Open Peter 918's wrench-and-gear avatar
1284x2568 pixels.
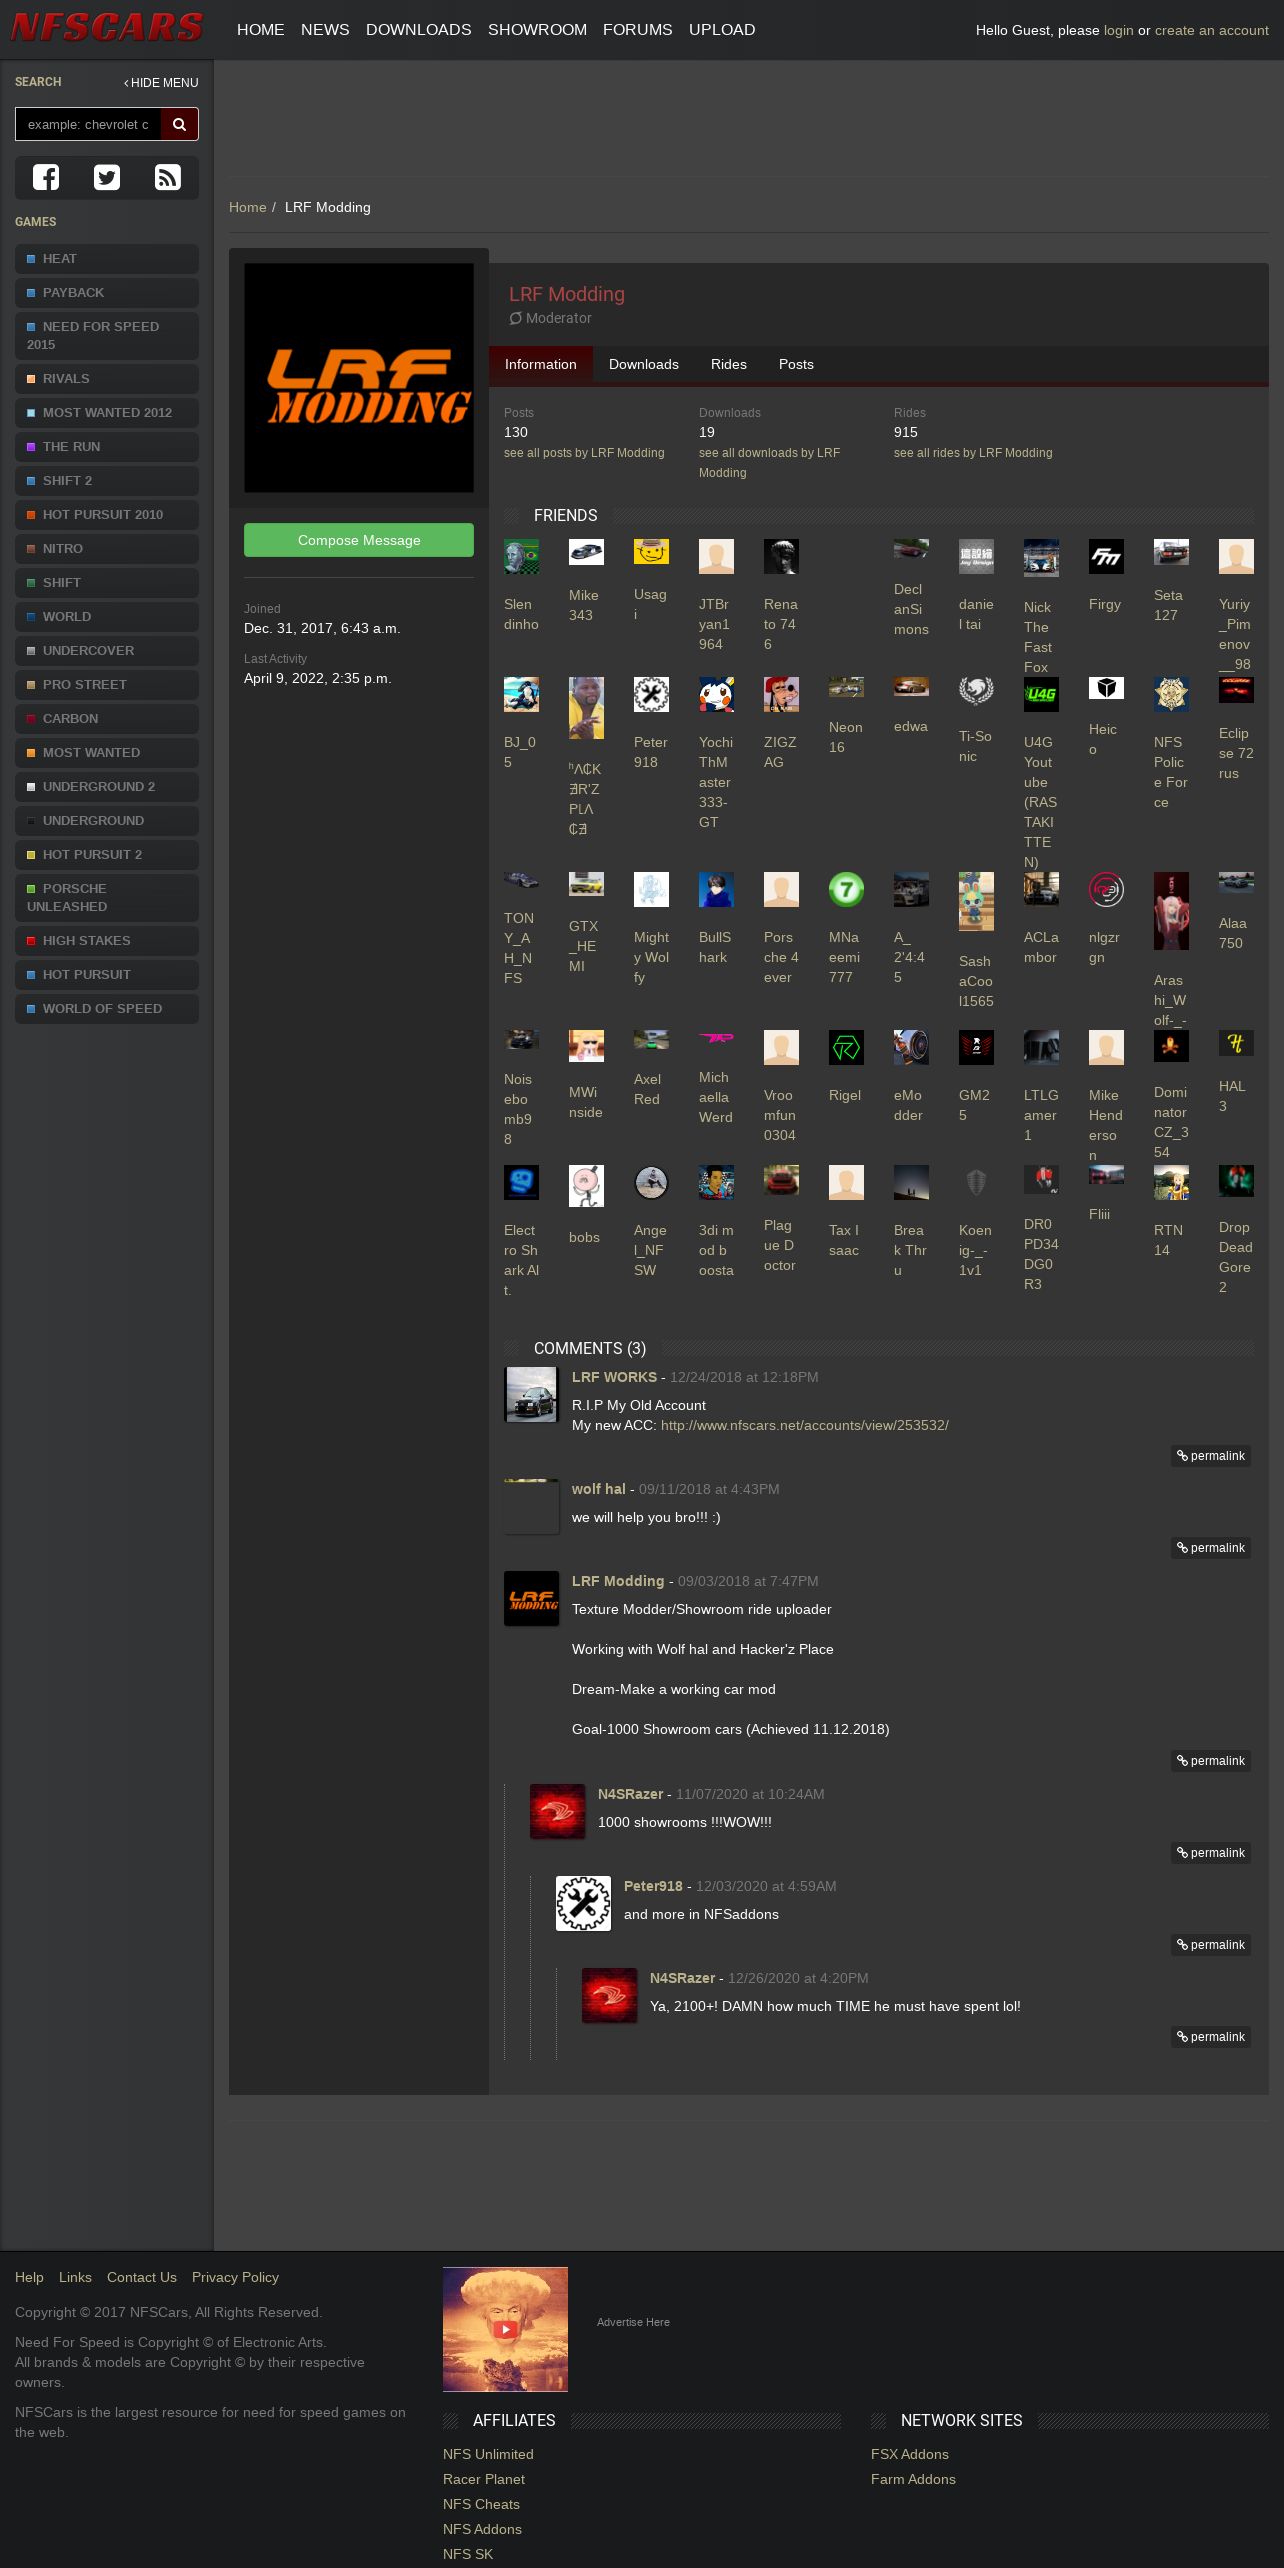pyautogui.click(x=651, y=694)
